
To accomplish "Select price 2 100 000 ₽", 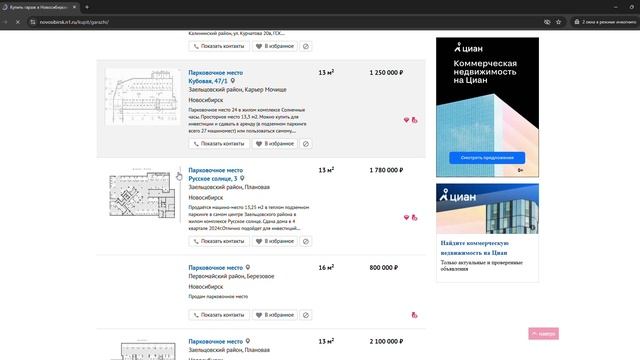I will (x=386, y=342).
